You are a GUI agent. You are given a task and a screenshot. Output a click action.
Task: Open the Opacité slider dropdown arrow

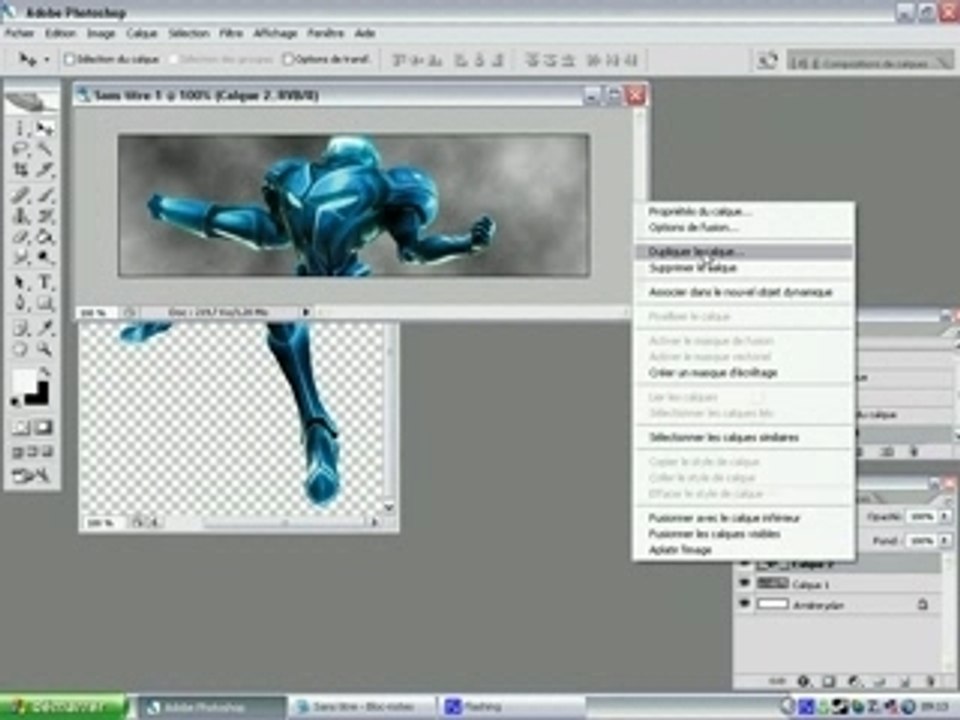944,517
